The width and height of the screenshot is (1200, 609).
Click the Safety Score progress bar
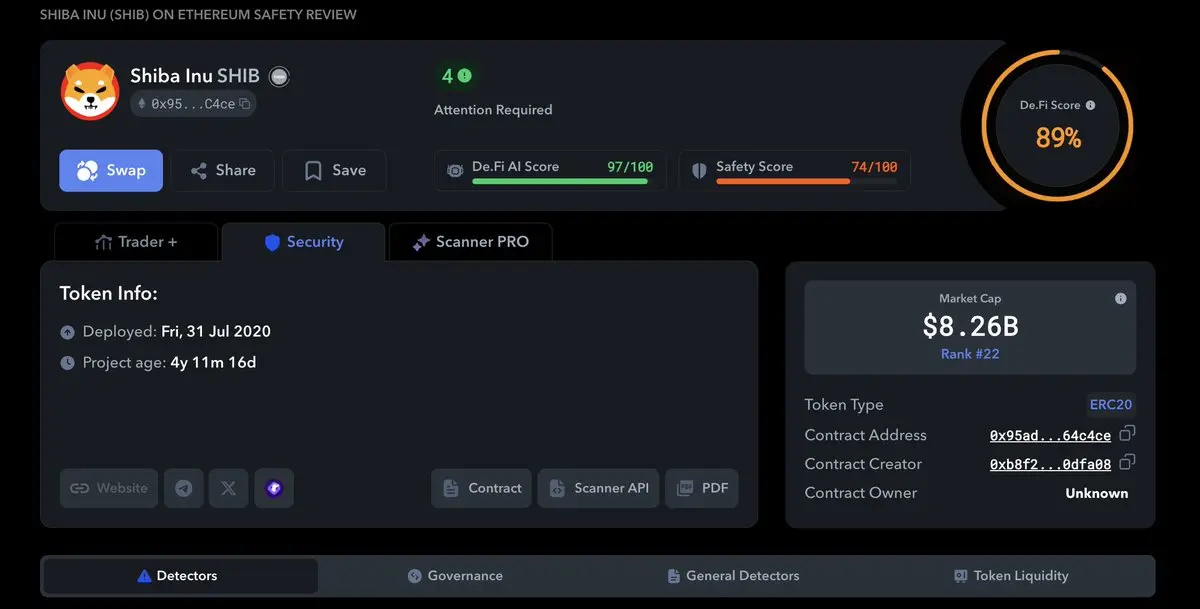(806, 181)
